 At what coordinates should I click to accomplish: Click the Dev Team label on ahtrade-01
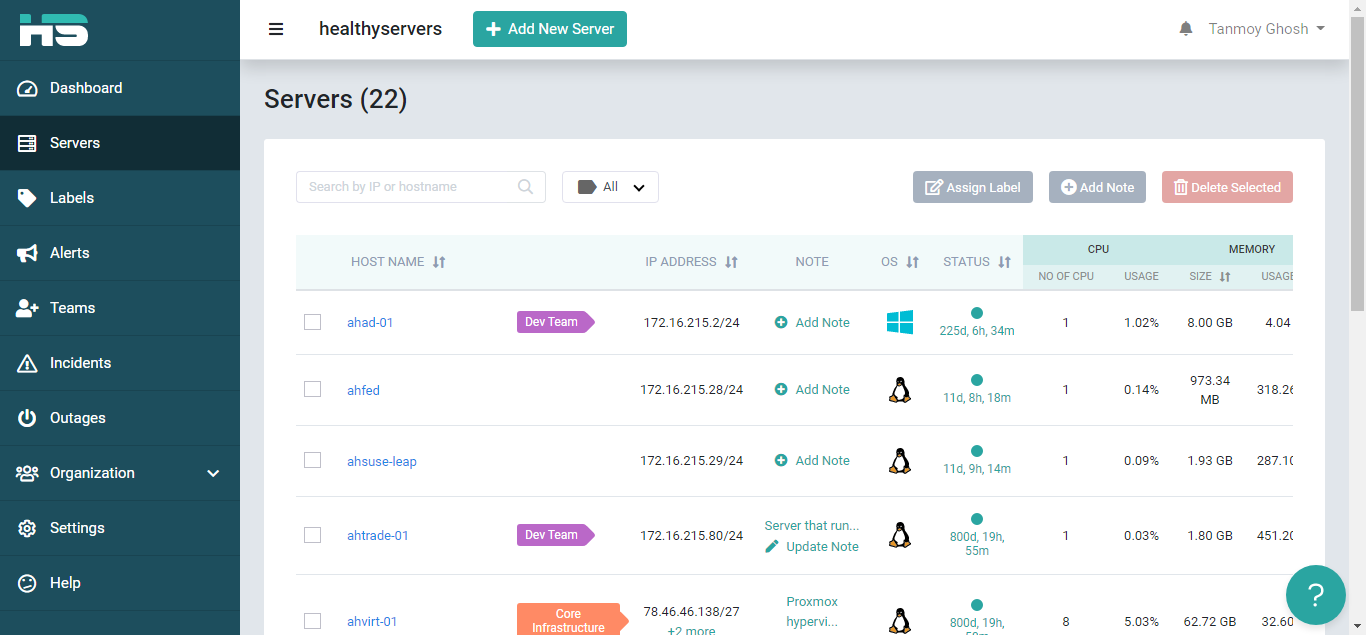tap(555, 535)
